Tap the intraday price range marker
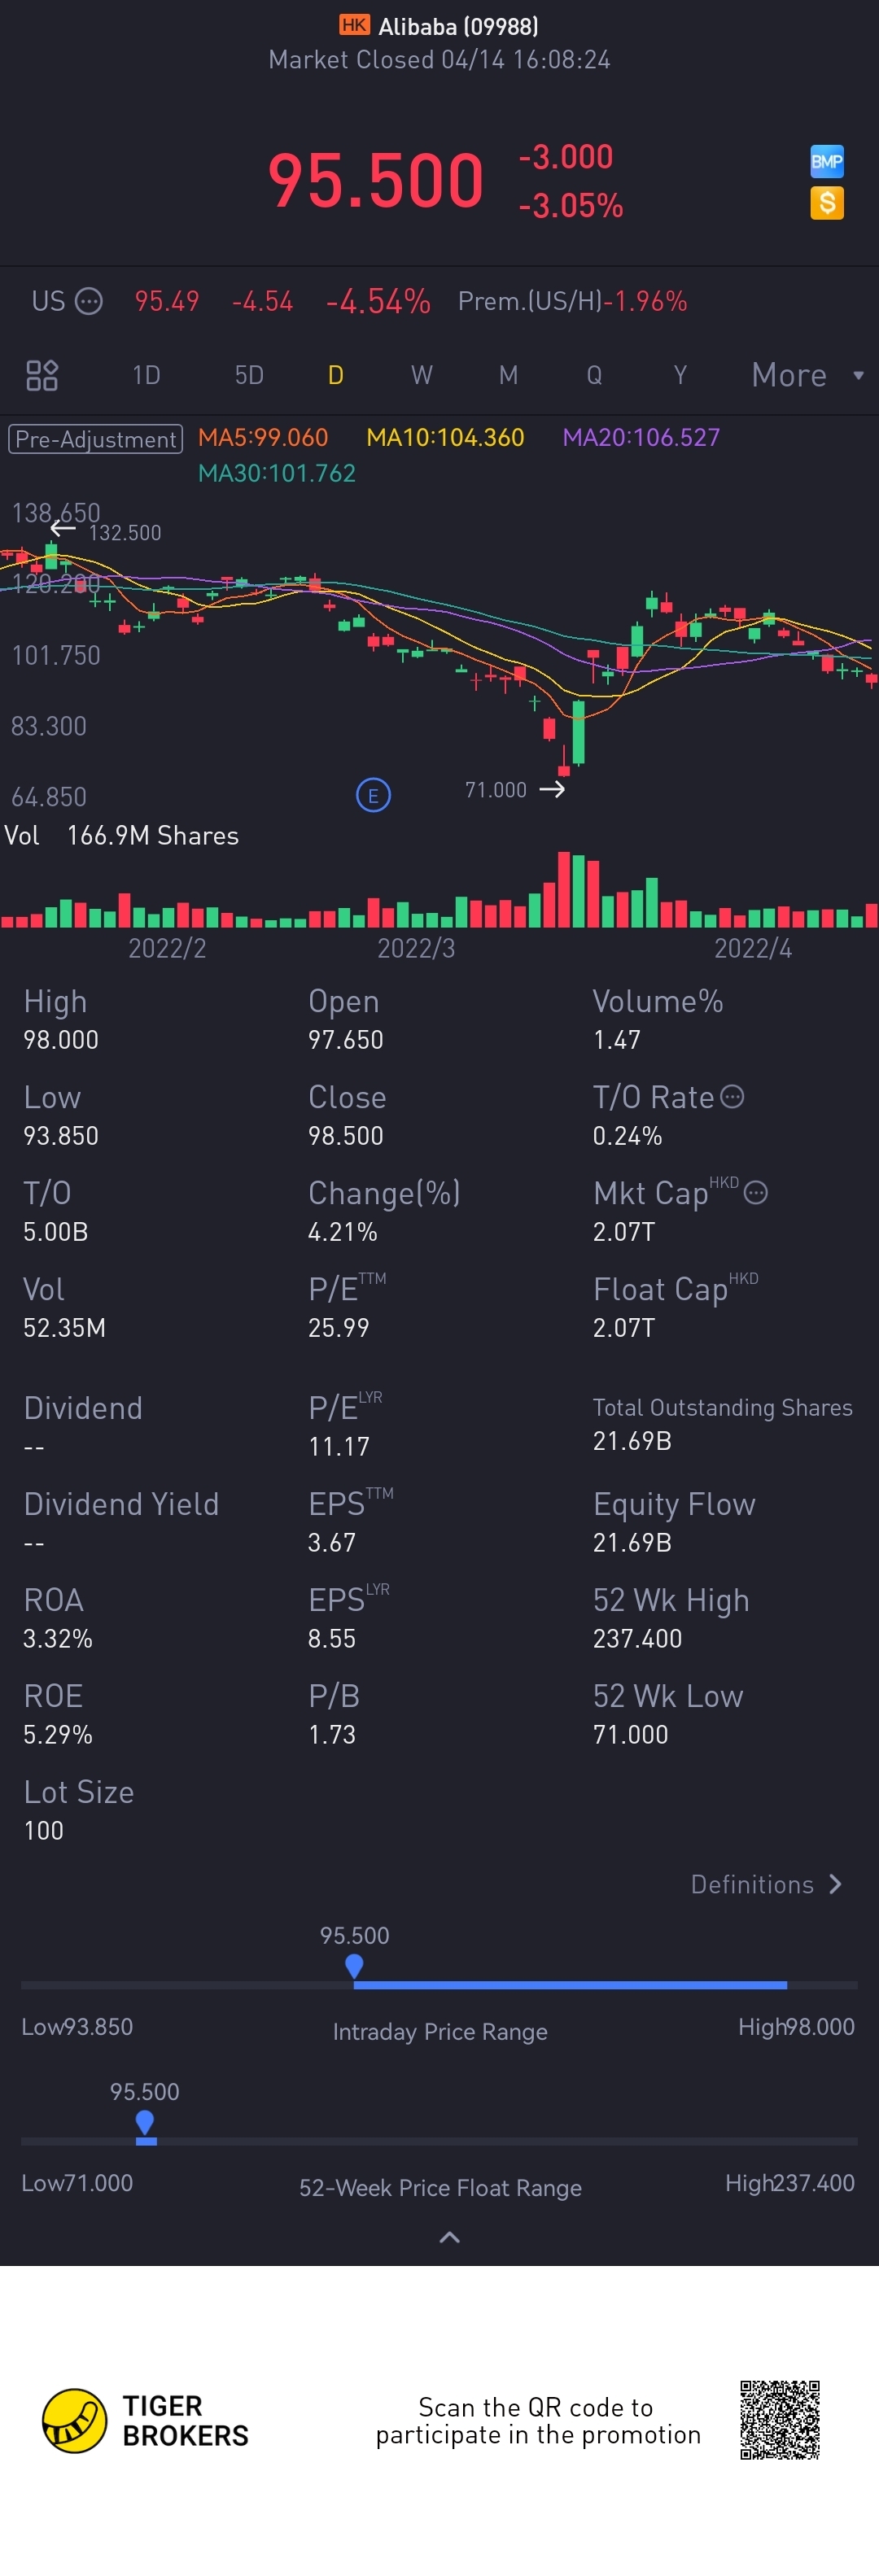879x2576 pixels. pos(354,1966)
